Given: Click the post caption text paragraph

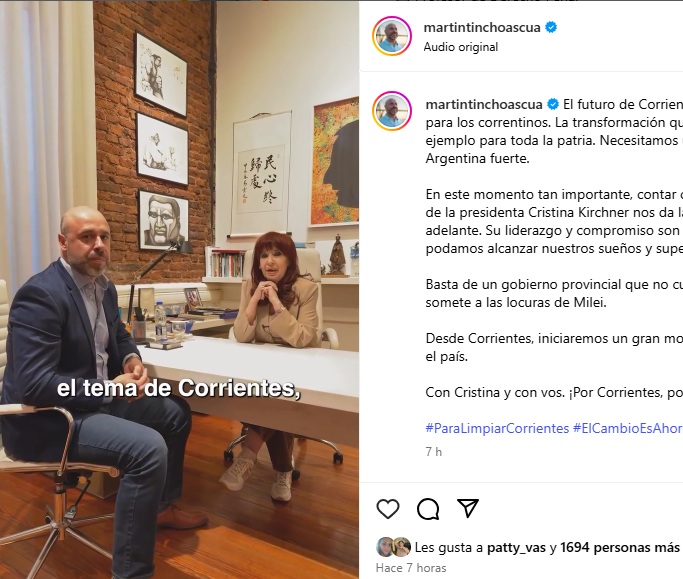Looking at the screenshot, I should tap(554, 248).
